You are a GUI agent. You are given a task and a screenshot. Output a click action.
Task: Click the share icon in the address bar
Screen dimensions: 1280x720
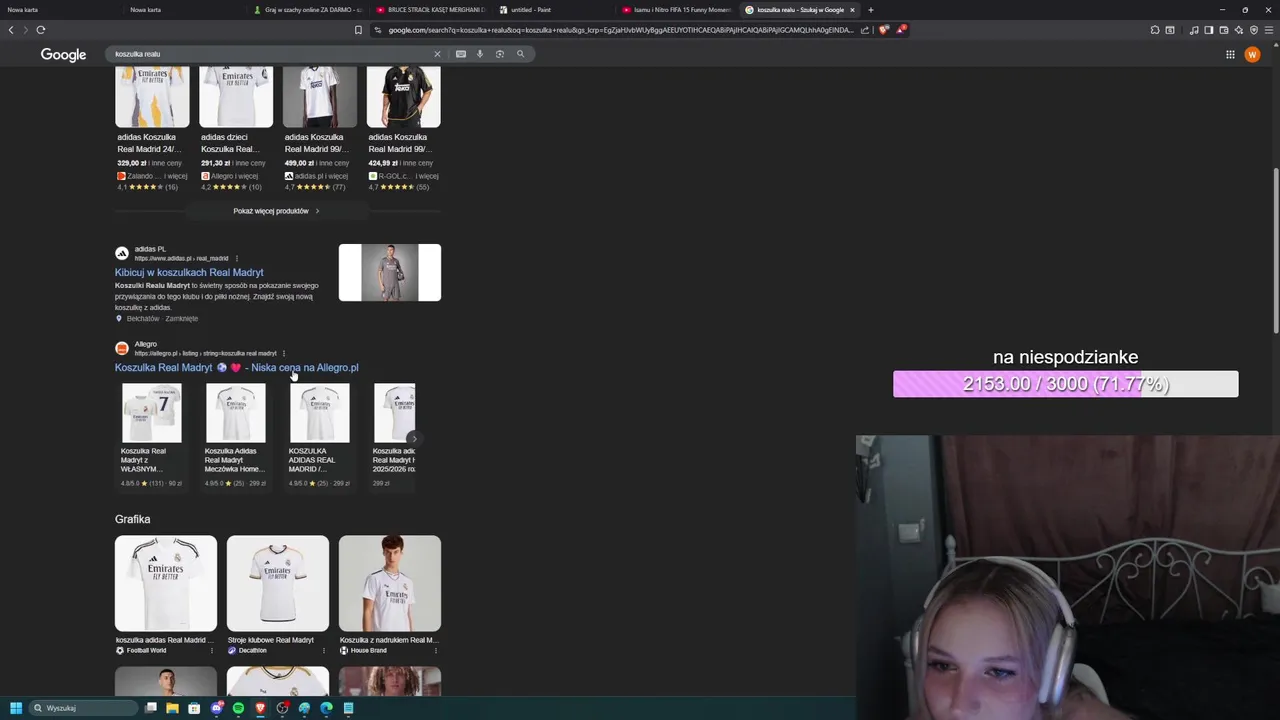pyautogui.click(x=865, y=30)
